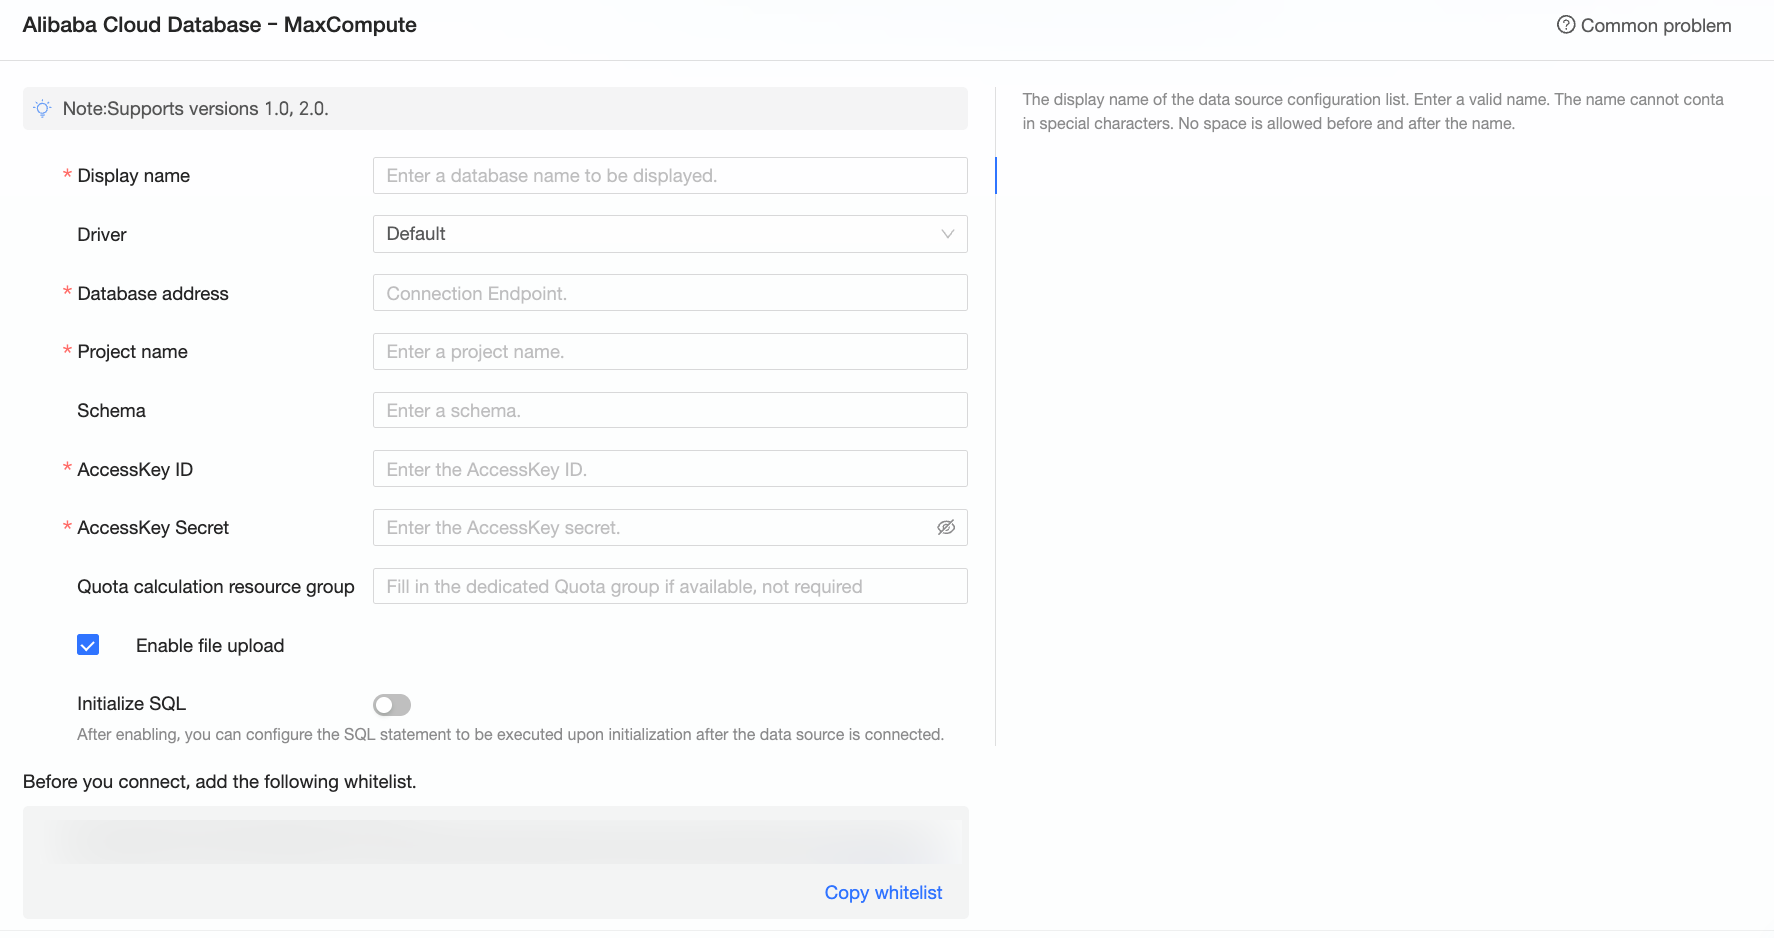Focus the AccessKey Secret input field
Screen dimensions: 1774x938
click(x=650, y=528)
